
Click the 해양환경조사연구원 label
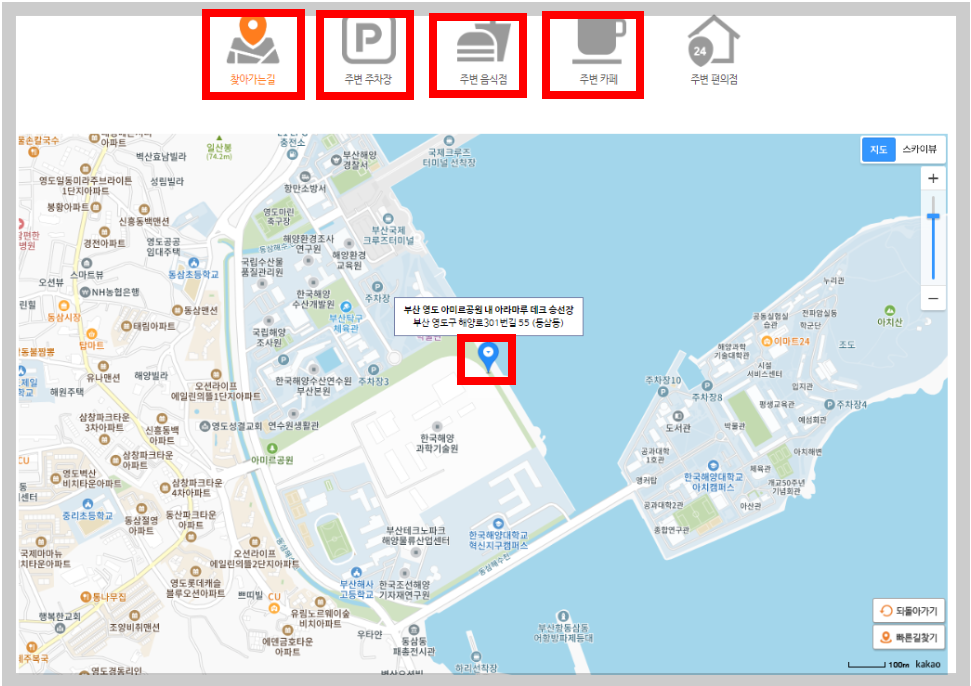coord(308,243)
